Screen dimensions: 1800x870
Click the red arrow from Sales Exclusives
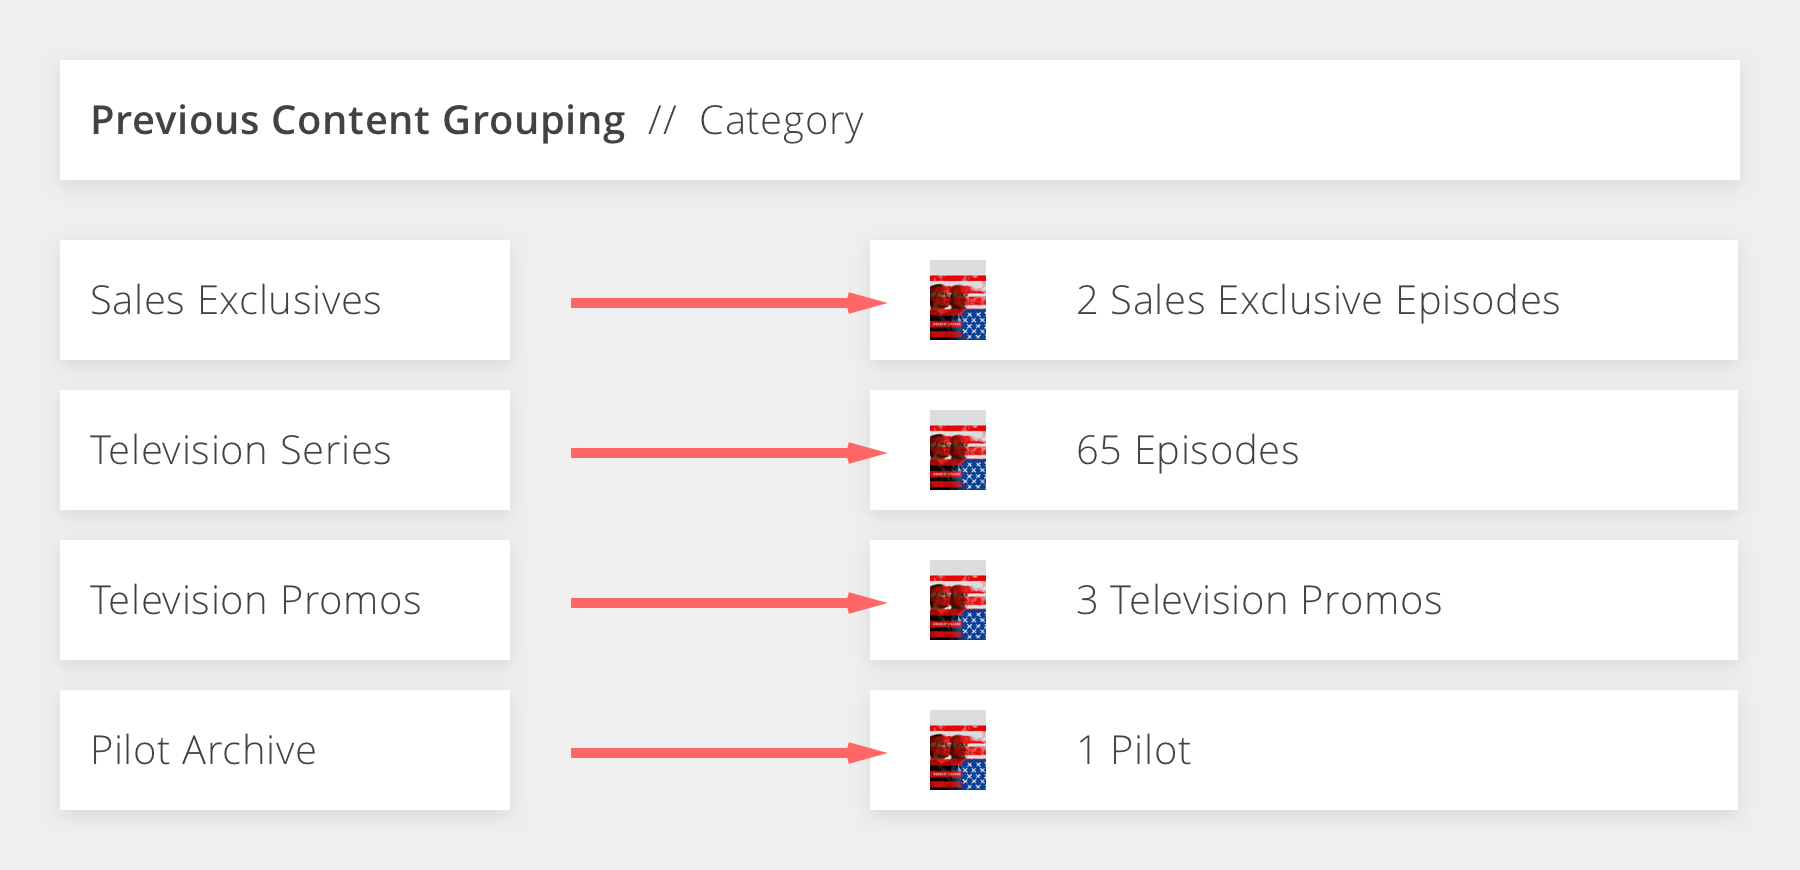coord(726,302)
